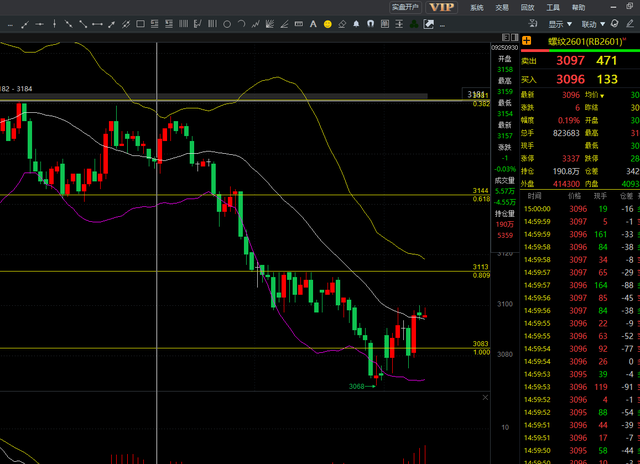Screen dimensions: 640x464
Task: Open the 系统 menu
Action: 477,8
